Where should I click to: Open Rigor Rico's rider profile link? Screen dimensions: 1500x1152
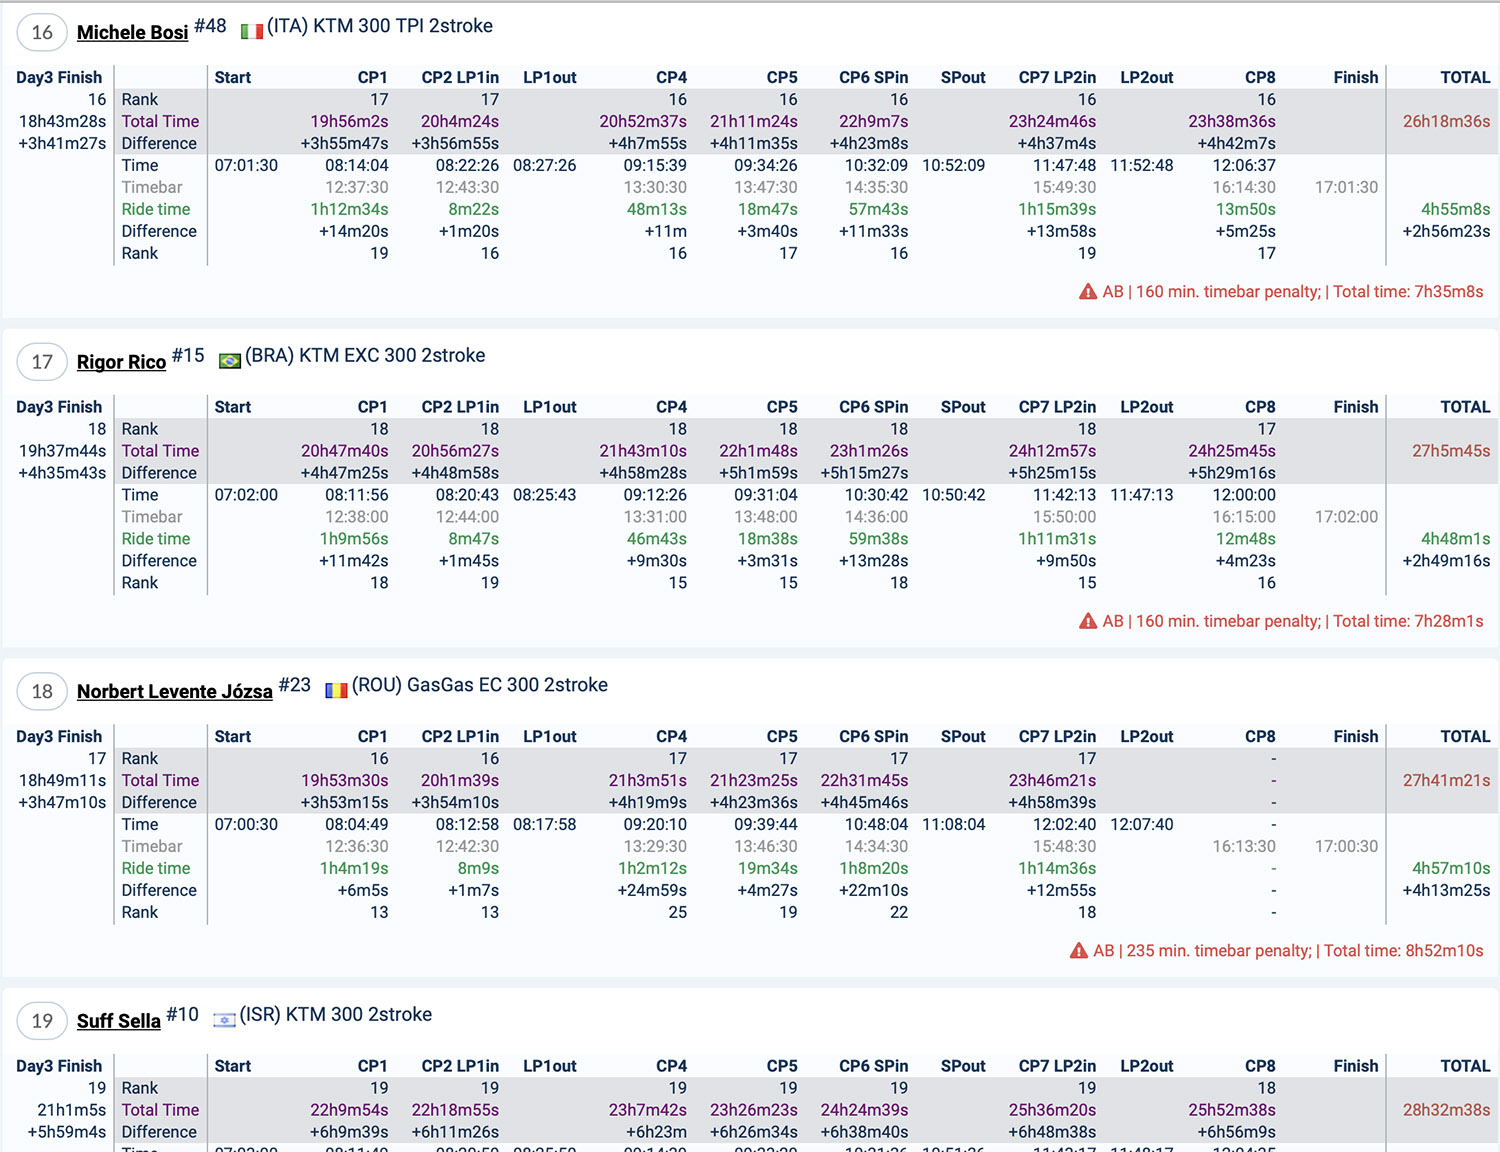[121, 362]
